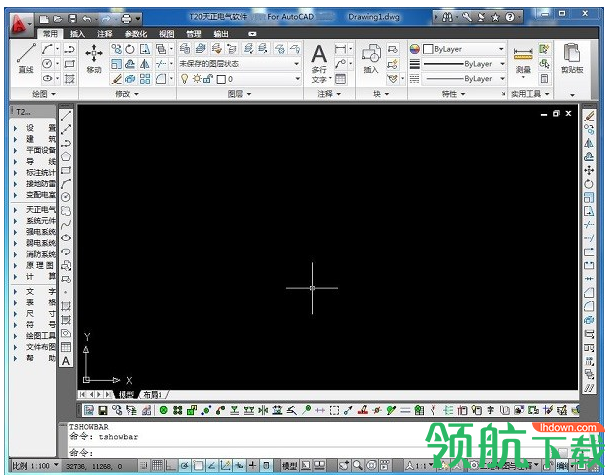This screenshot has width=605, height=475.
Task: Click the green circle icon in Tianzheng toolbar
Action: click(164, 410)
